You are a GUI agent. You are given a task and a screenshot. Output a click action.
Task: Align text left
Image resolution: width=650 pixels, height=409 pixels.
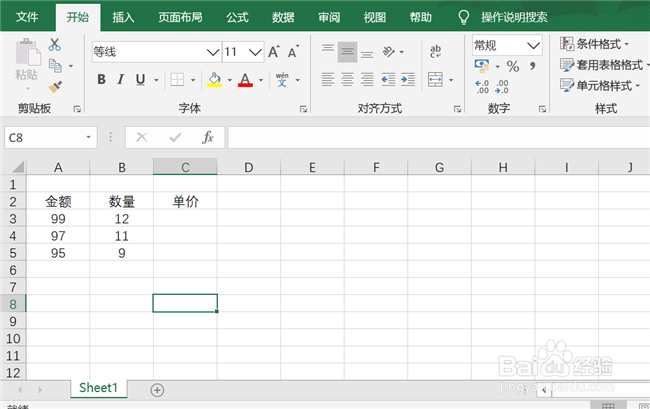[x=327, y=79]
